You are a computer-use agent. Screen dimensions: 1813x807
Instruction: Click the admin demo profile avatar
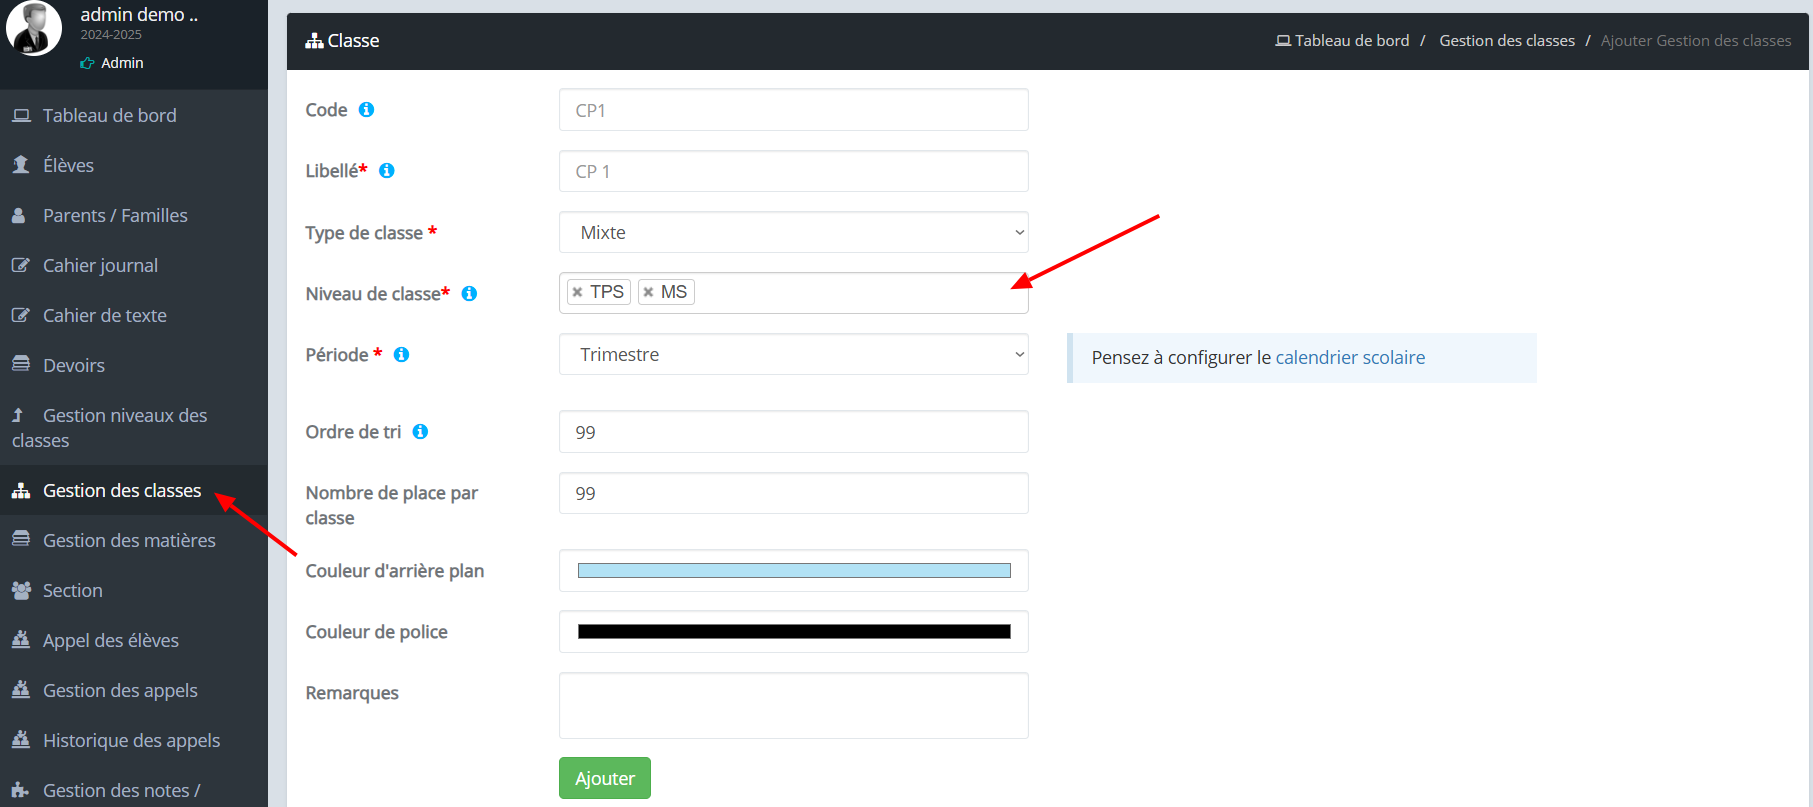pos(34,27)
